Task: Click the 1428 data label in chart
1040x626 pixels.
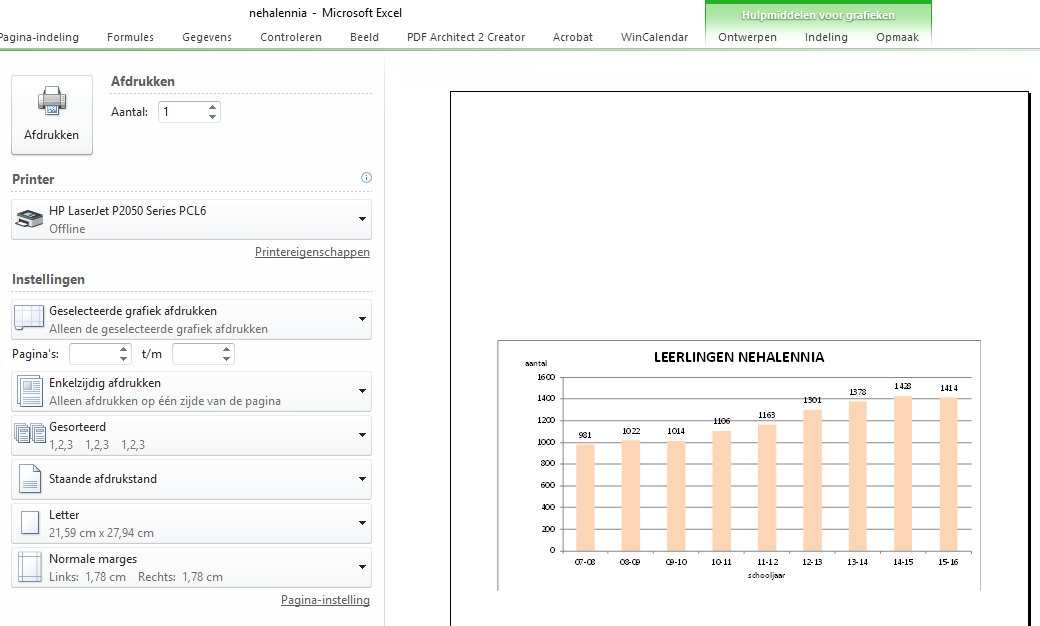Action: click(x=903, y=386)
